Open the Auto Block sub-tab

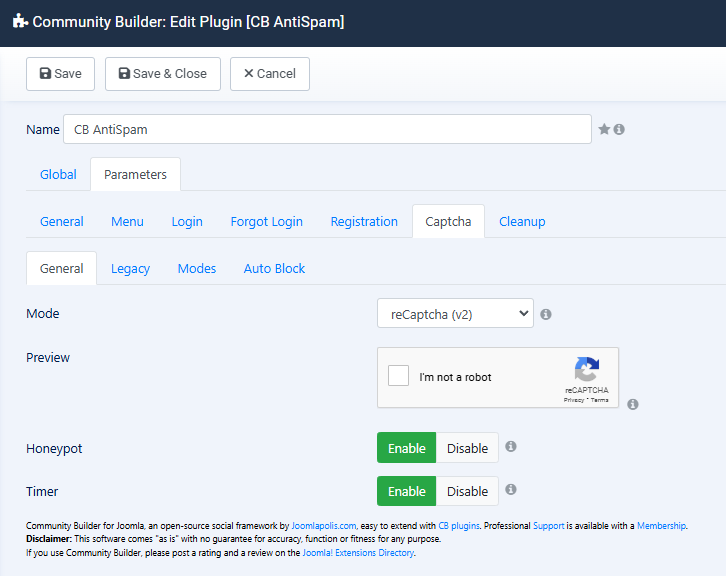tap(275, 269)
